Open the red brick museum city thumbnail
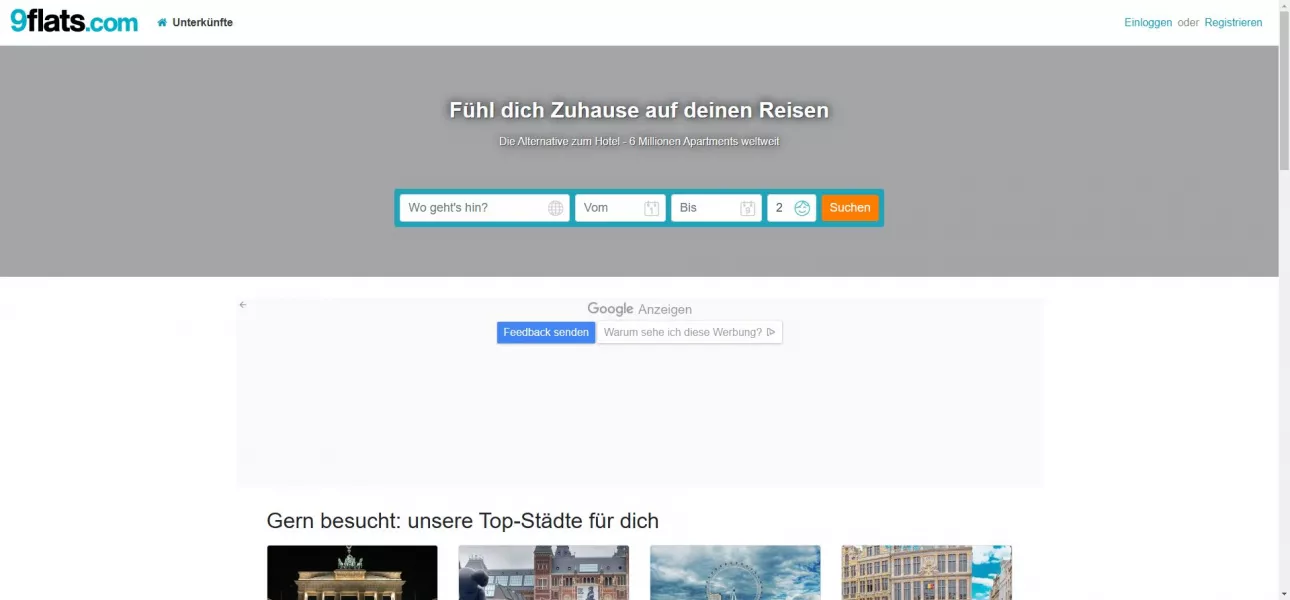Image resolution: width=1290 pixels, height=600 pixels. [544, 572]
